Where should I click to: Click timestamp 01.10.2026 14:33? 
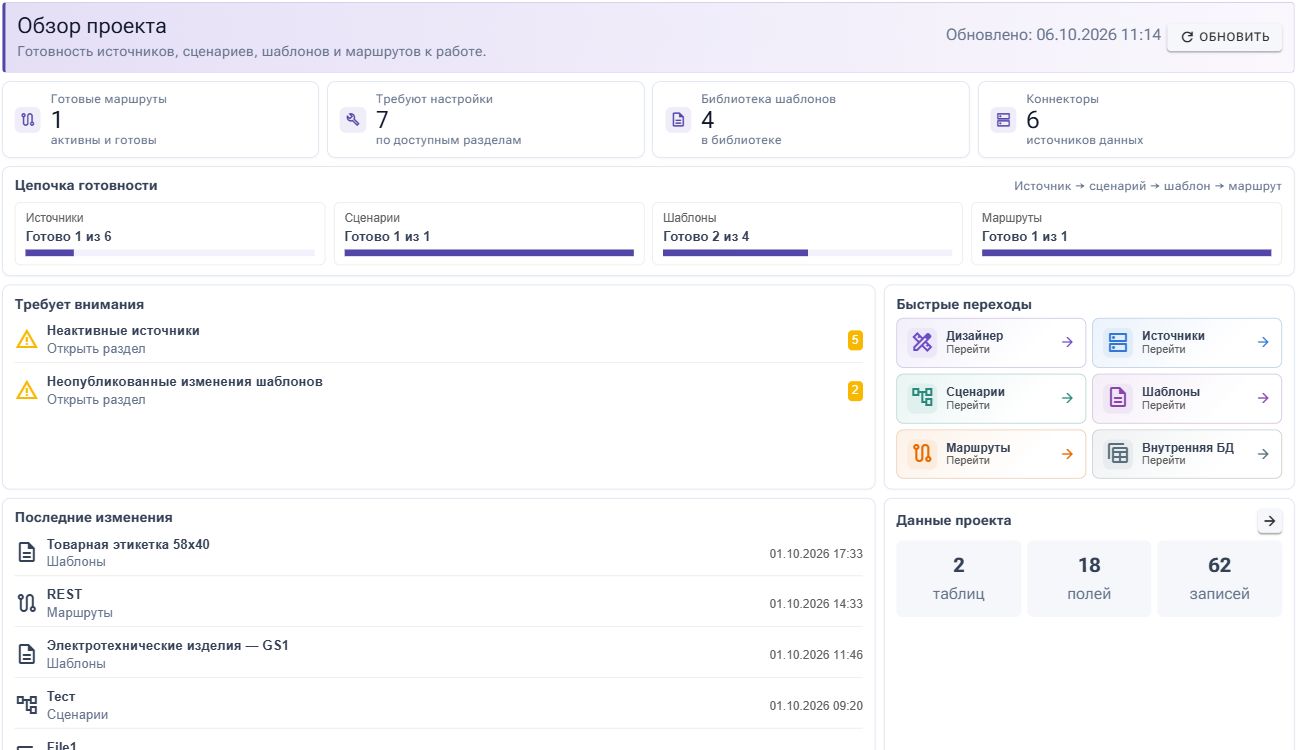tap(816, 604)
